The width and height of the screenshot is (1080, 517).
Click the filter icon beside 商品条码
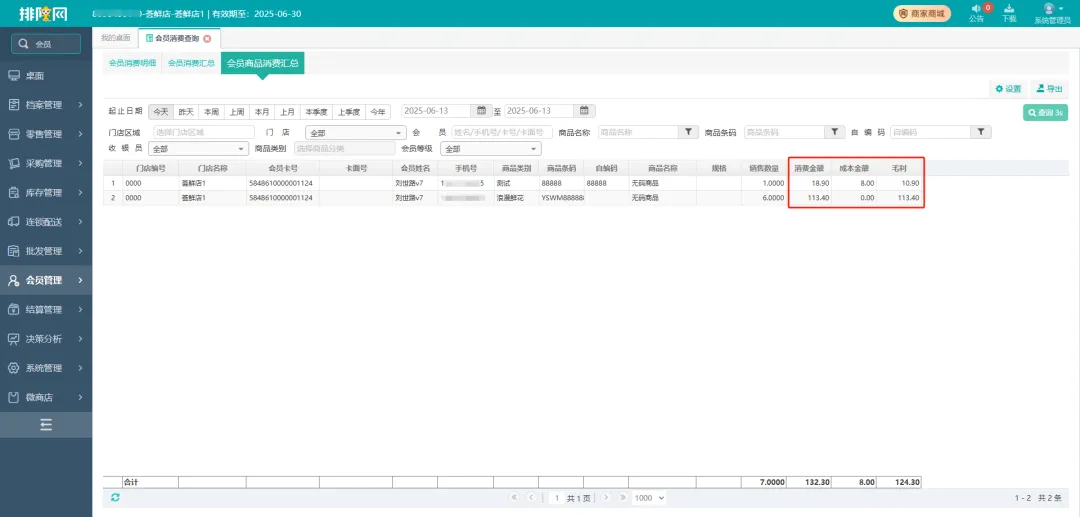(835, 132)
